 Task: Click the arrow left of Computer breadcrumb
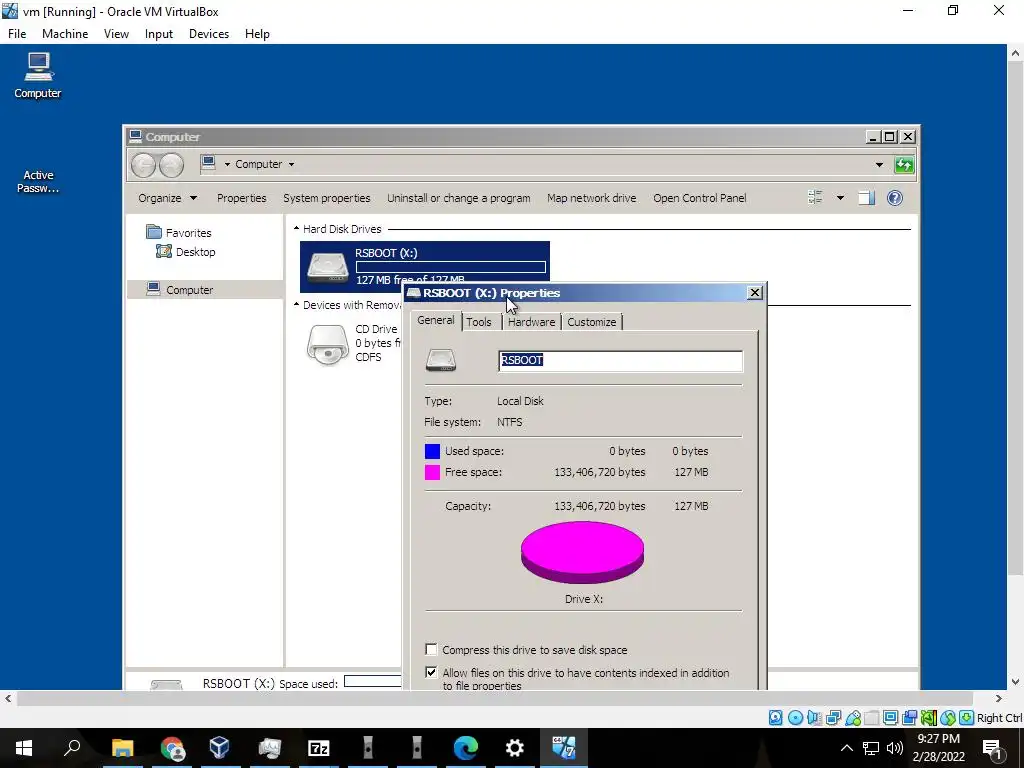coord(227,165)
